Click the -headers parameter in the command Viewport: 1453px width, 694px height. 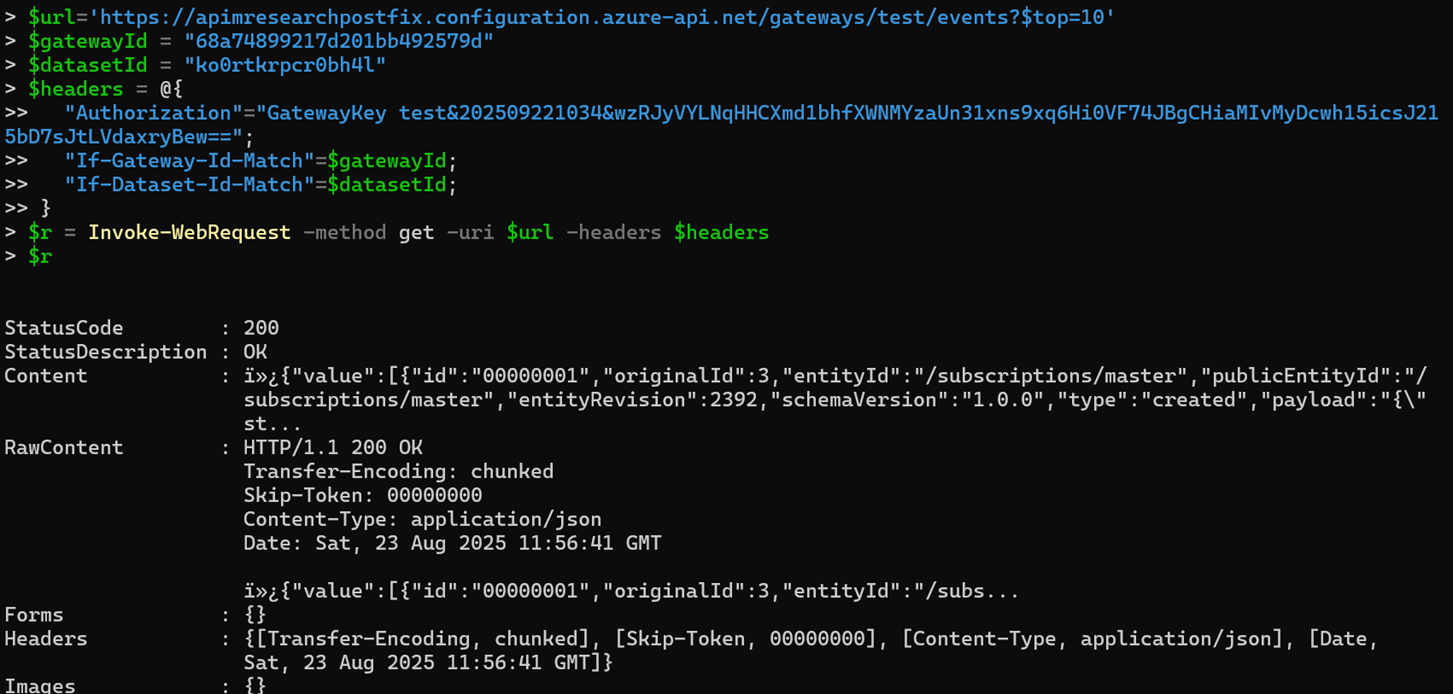click(613, 233)
